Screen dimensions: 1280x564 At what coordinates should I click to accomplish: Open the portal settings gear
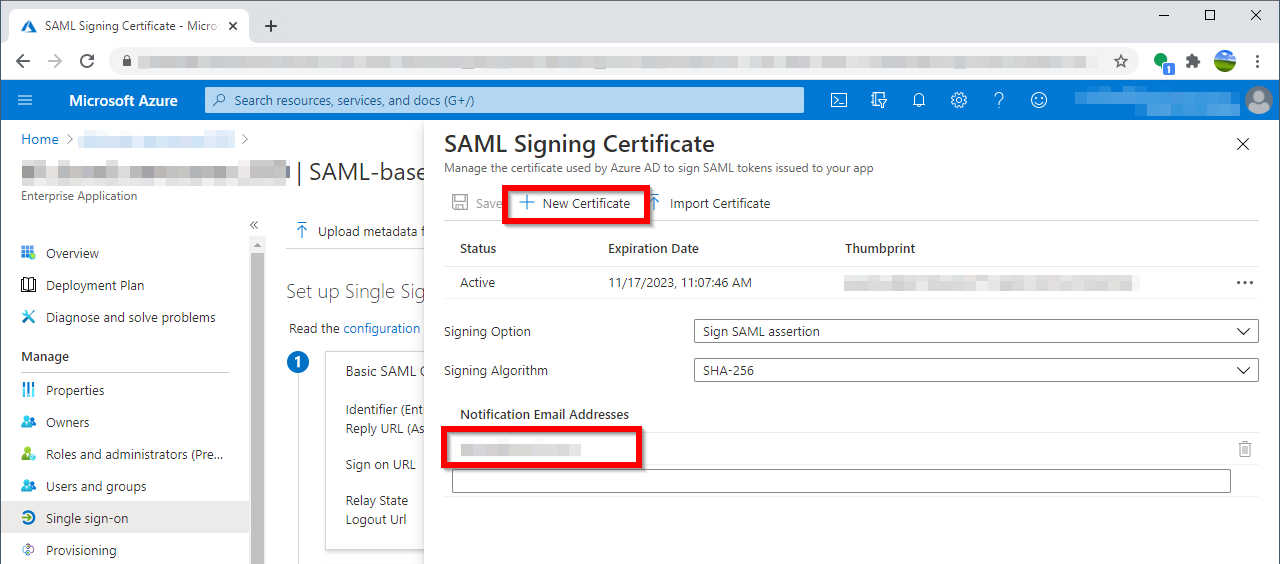tap(959, 100)
